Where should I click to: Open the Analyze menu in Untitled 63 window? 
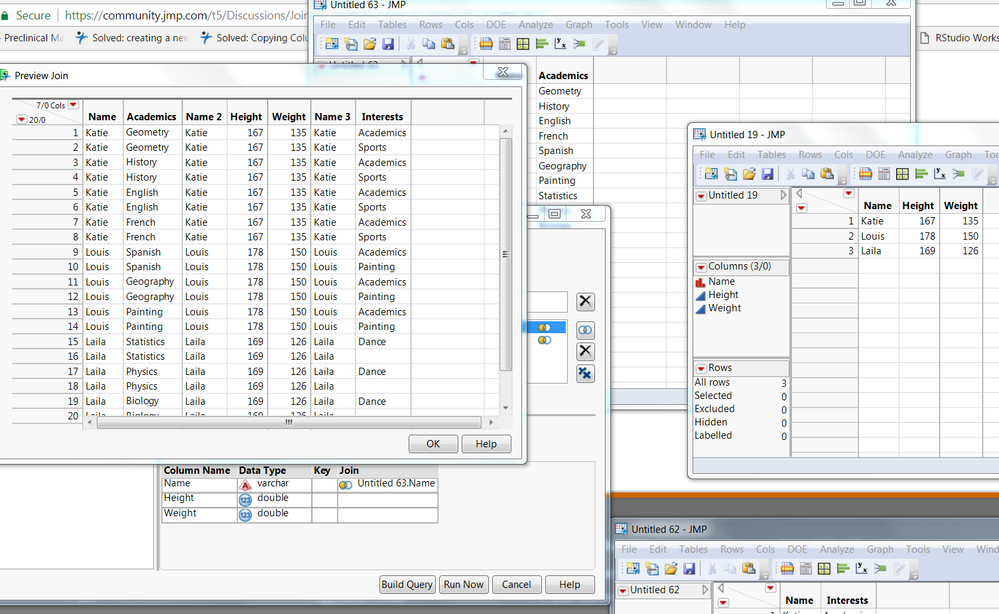[x=536, y=24]
